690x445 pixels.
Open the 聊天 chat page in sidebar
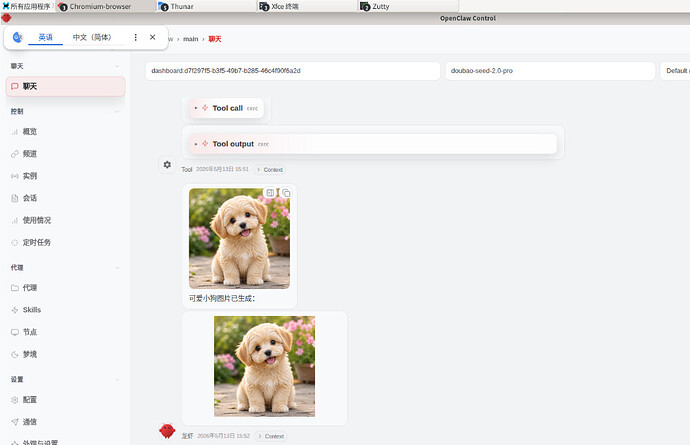coord(65,86)
